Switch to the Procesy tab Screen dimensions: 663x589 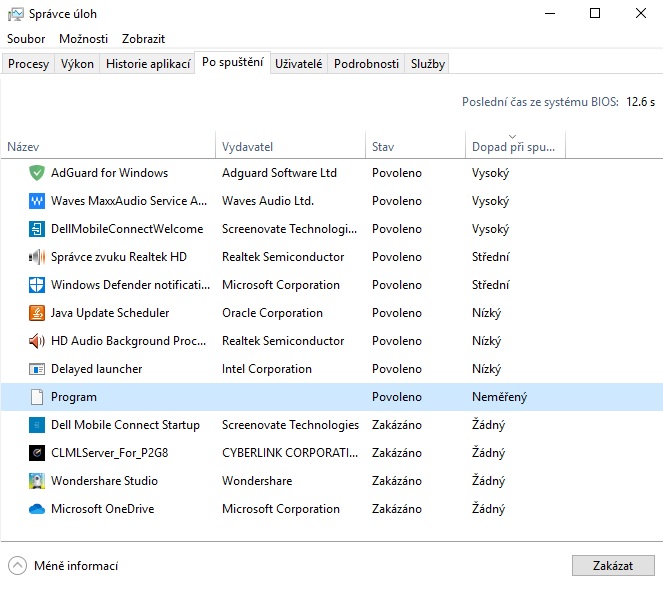pyautogui.click(x=28, y=64)
